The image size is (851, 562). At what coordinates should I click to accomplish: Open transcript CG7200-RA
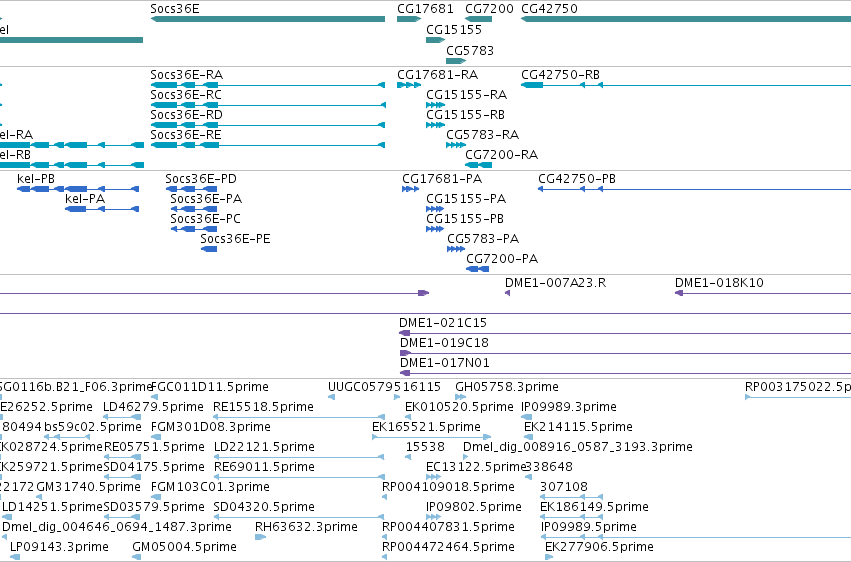[x=479, y=165]
